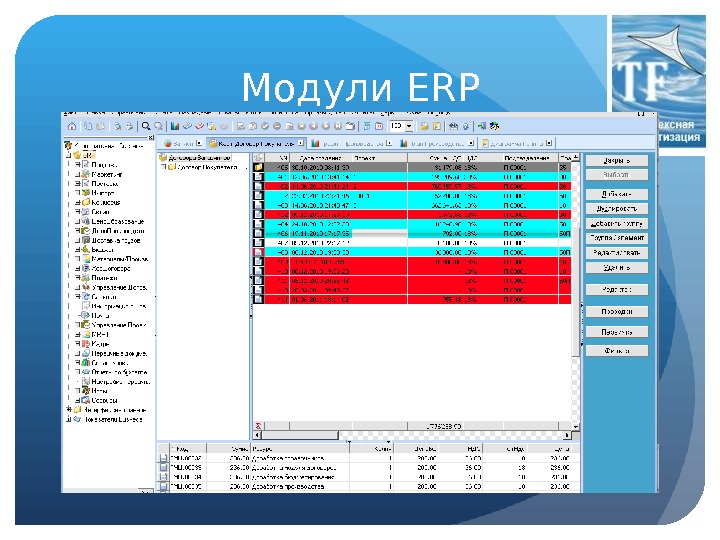This screenshot has height=540, width=720.
Task: Click the Родитель button
Action: click(x=617, y=290)
